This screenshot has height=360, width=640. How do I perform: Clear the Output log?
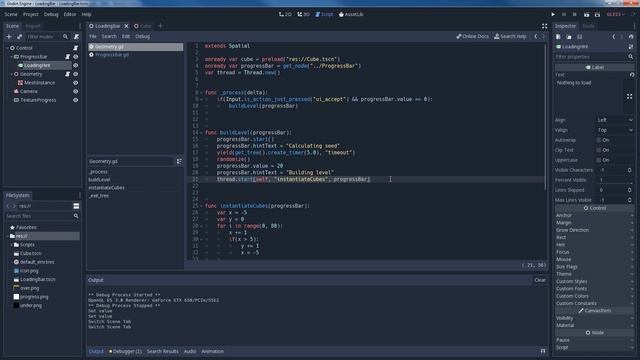pos(540,280)
